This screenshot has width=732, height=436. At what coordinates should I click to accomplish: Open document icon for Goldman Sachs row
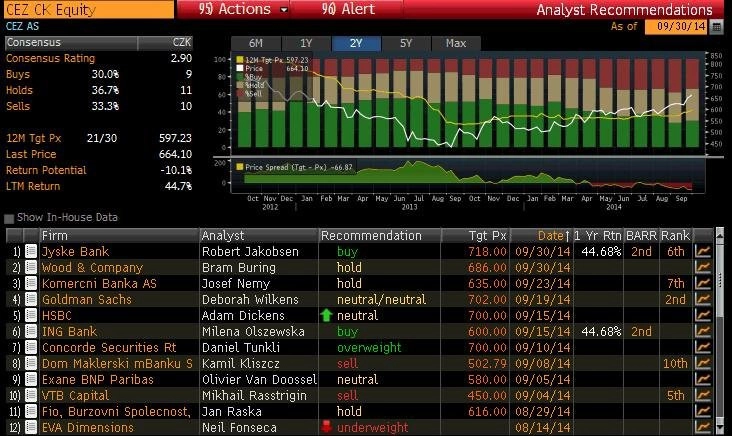coord(31,299)
